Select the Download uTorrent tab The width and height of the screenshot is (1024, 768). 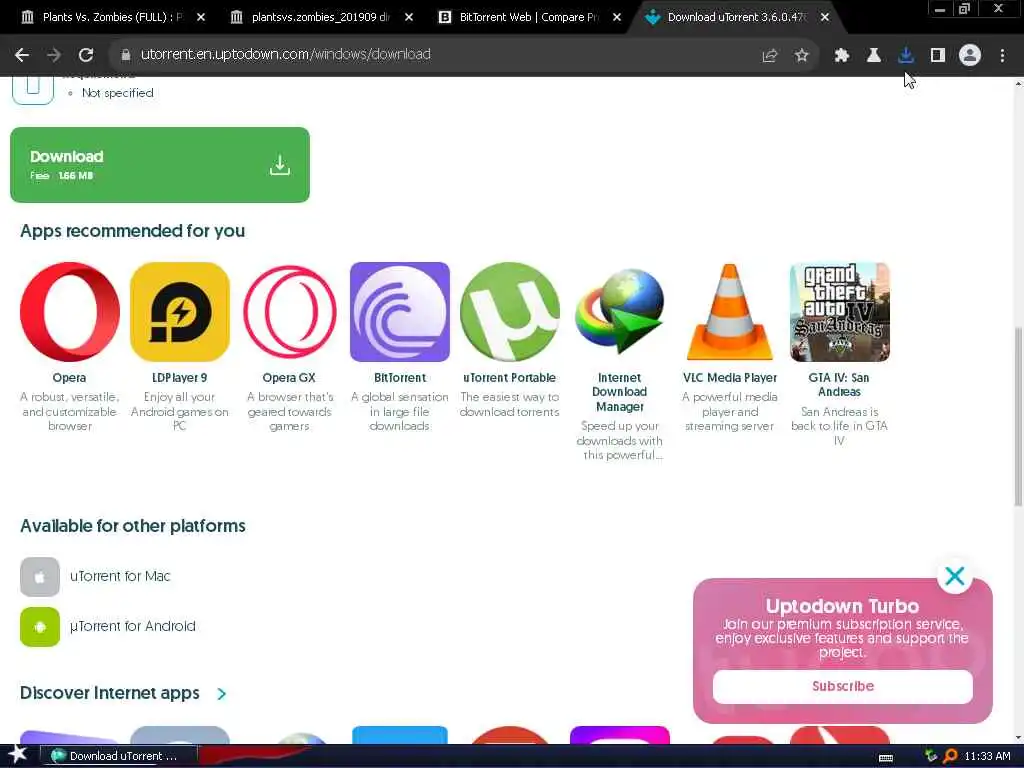[735, 17]
